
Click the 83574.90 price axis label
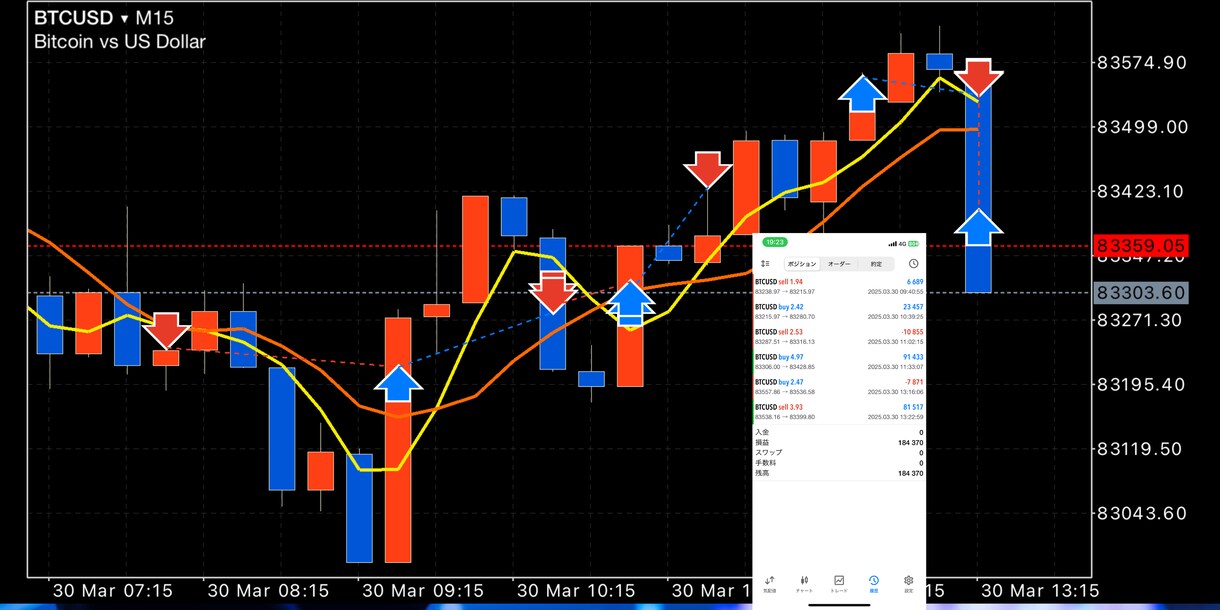click(x=1141, y=62)
